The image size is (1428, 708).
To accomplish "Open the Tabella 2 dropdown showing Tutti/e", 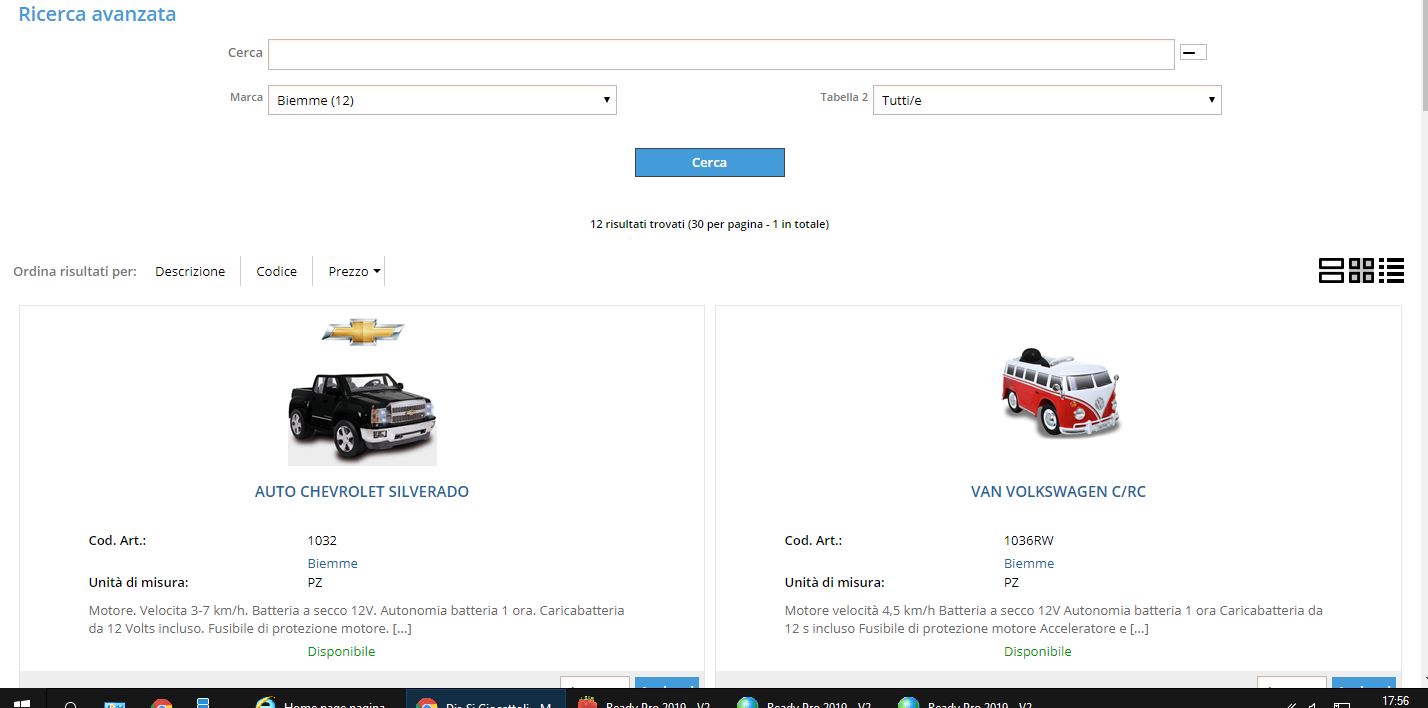I will pyautogui.click(x=1047, y=100).
